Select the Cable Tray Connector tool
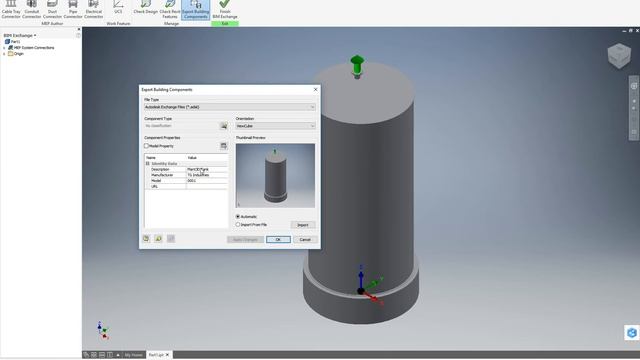The height and width of the screenshot is (360, 640). click(x=11, y=9)
